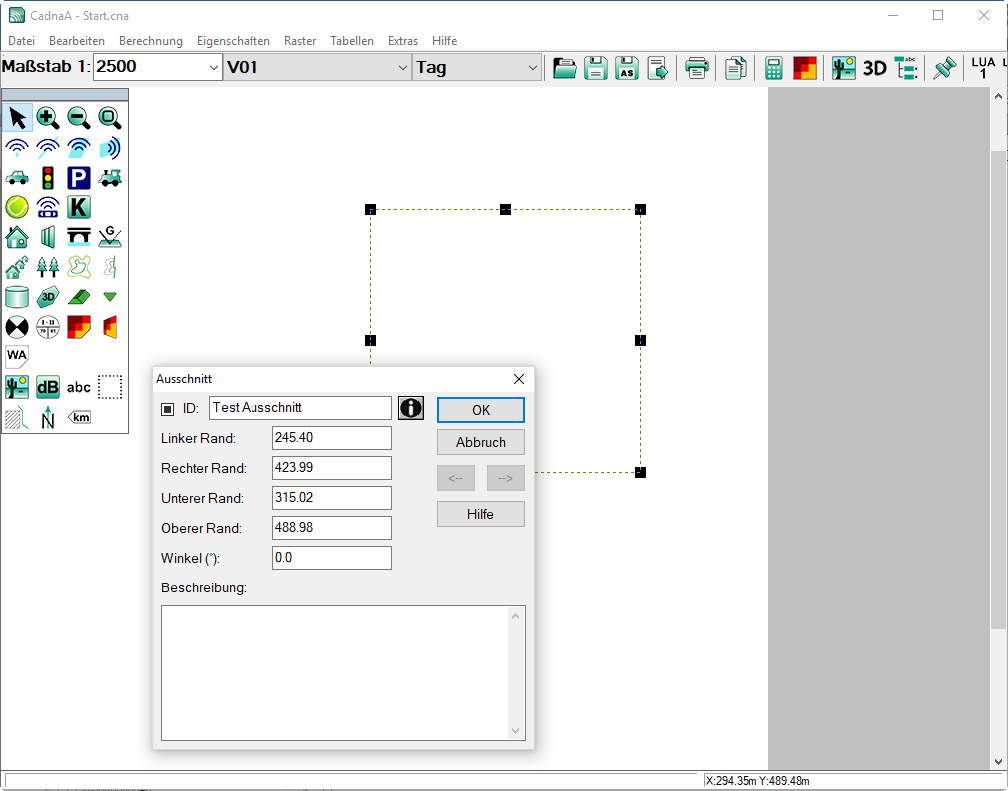Click the Oberer Rand input field

[x=332, y=528]
